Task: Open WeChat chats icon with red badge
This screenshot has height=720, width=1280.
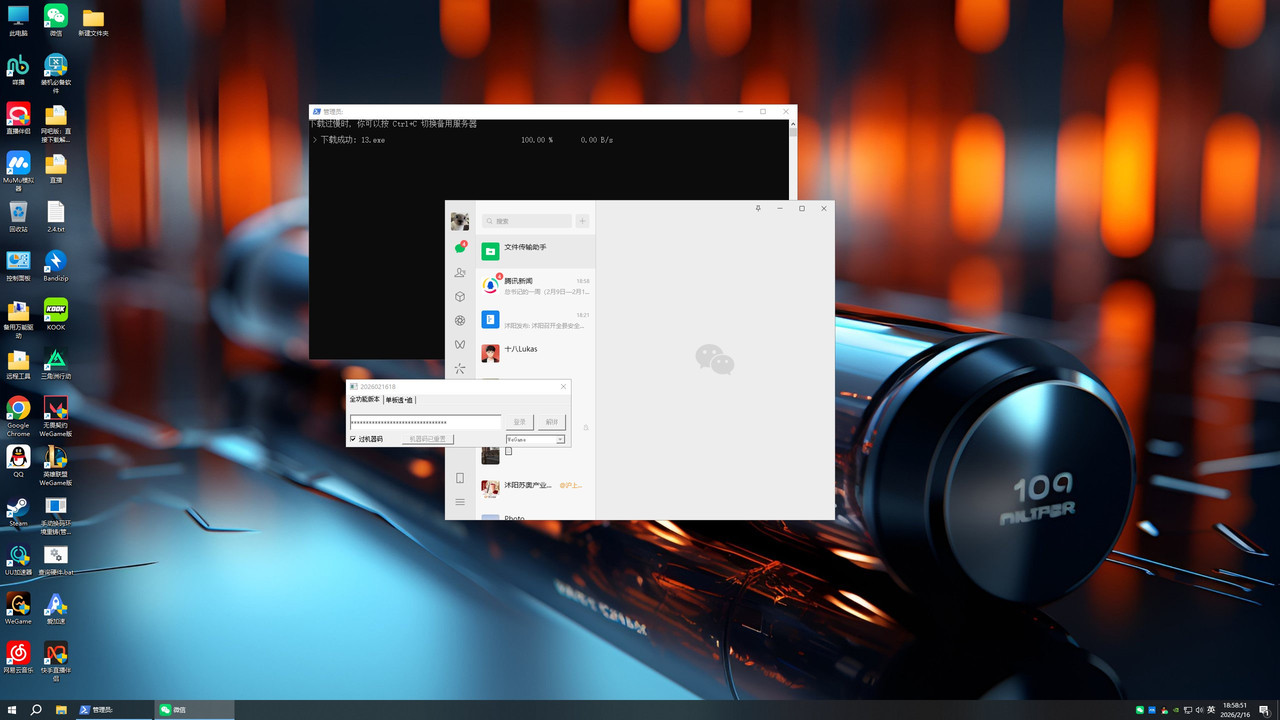Action: (460, 247)
